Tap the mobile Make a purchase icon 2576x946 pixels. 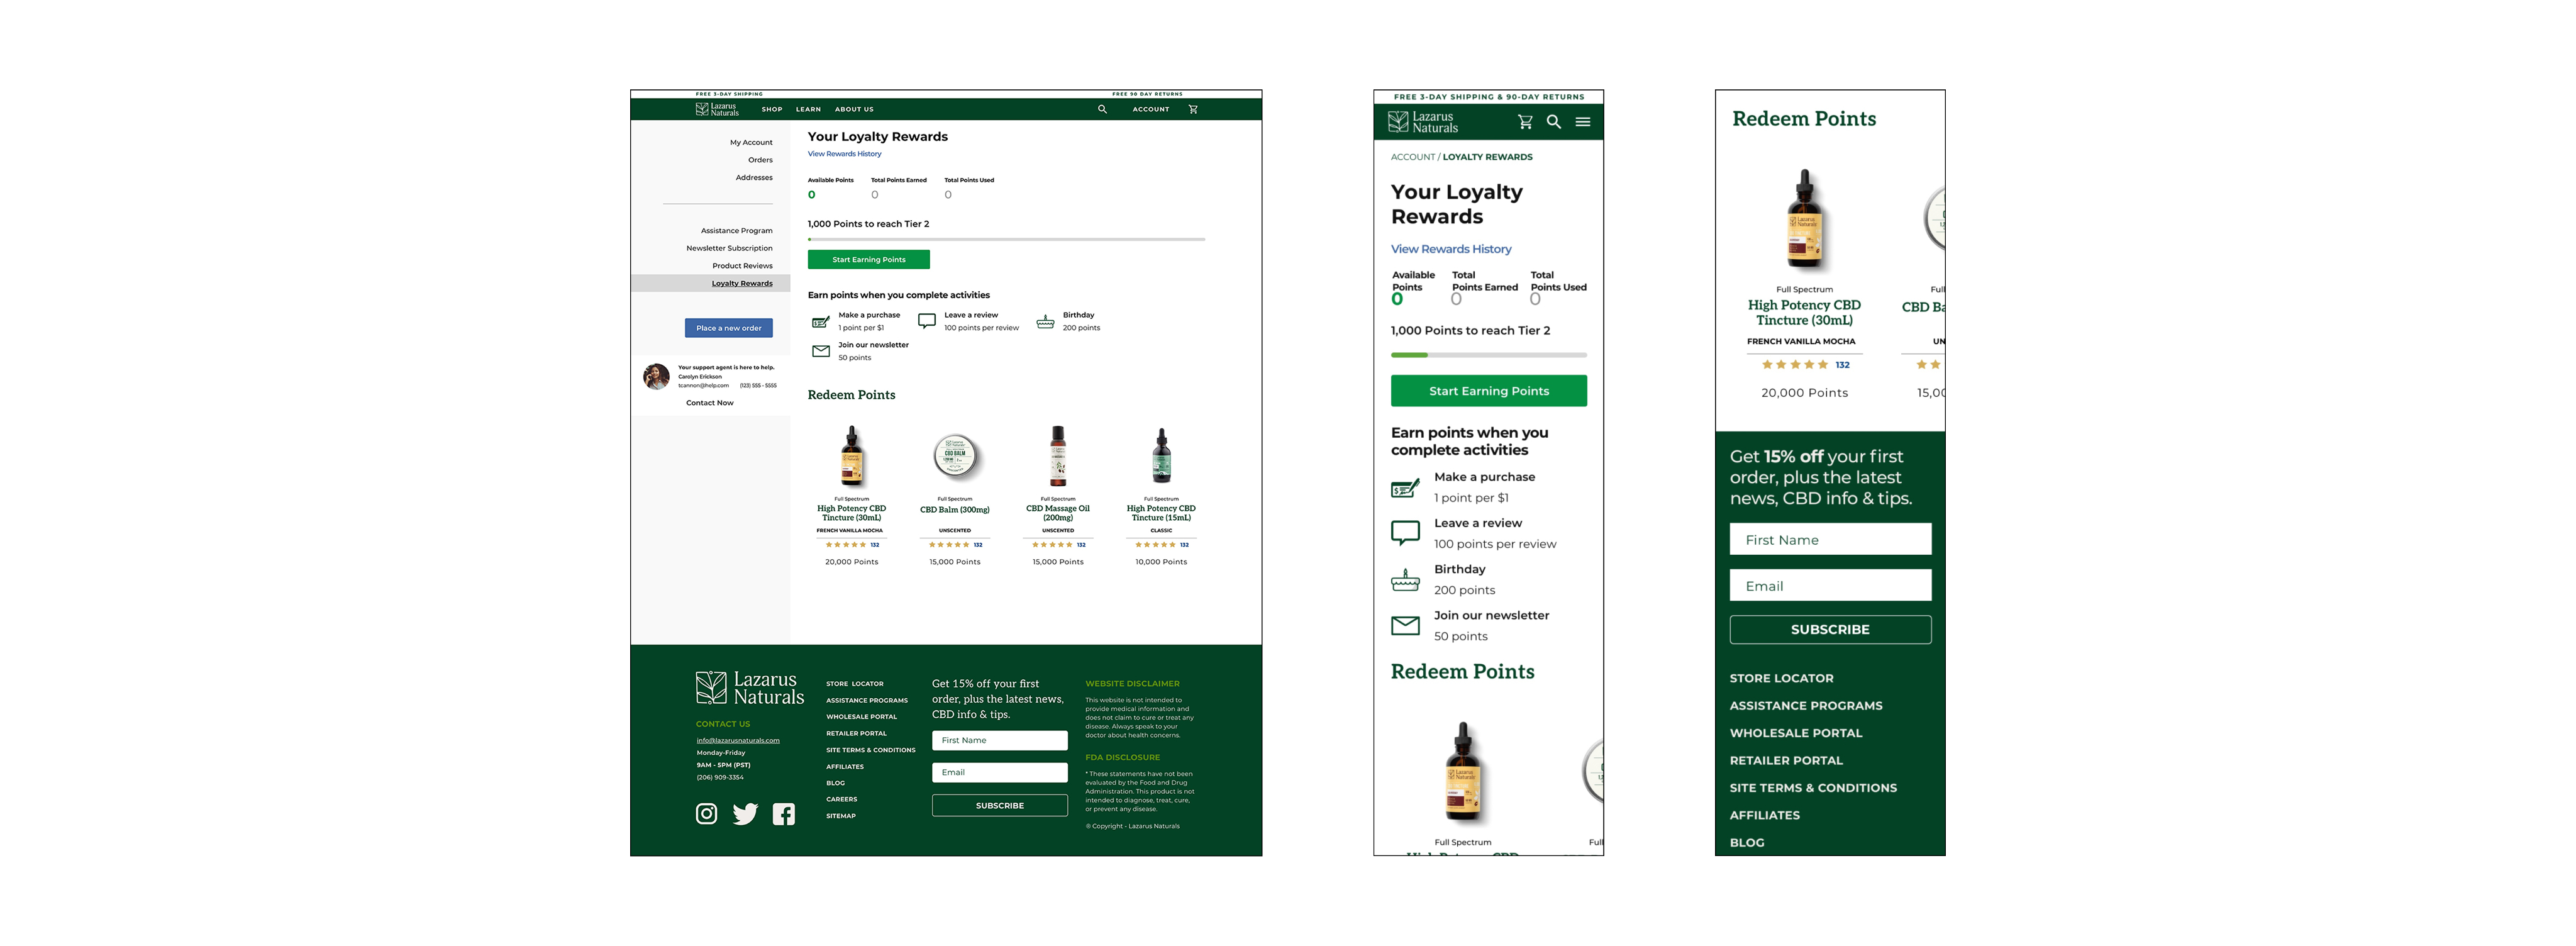[x=1405, y=488]
